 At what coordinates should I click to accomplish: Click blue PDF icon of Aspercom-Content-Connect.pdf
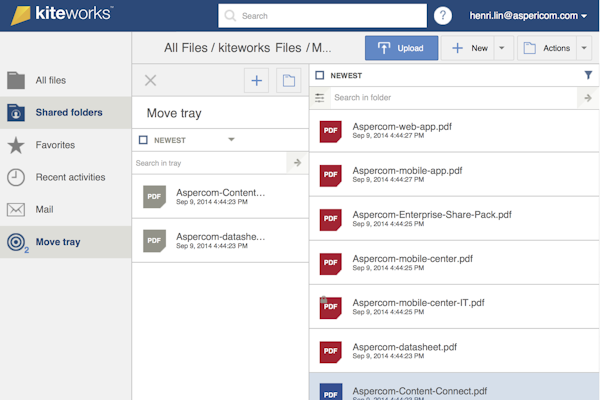[331, 392]
